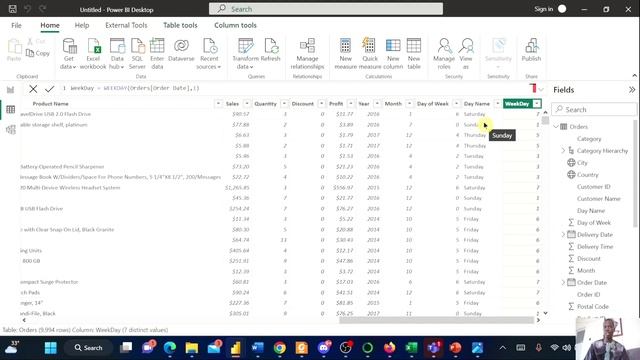Expand the formula bar
Screen dimensions: 640x360
pos(541,89)
